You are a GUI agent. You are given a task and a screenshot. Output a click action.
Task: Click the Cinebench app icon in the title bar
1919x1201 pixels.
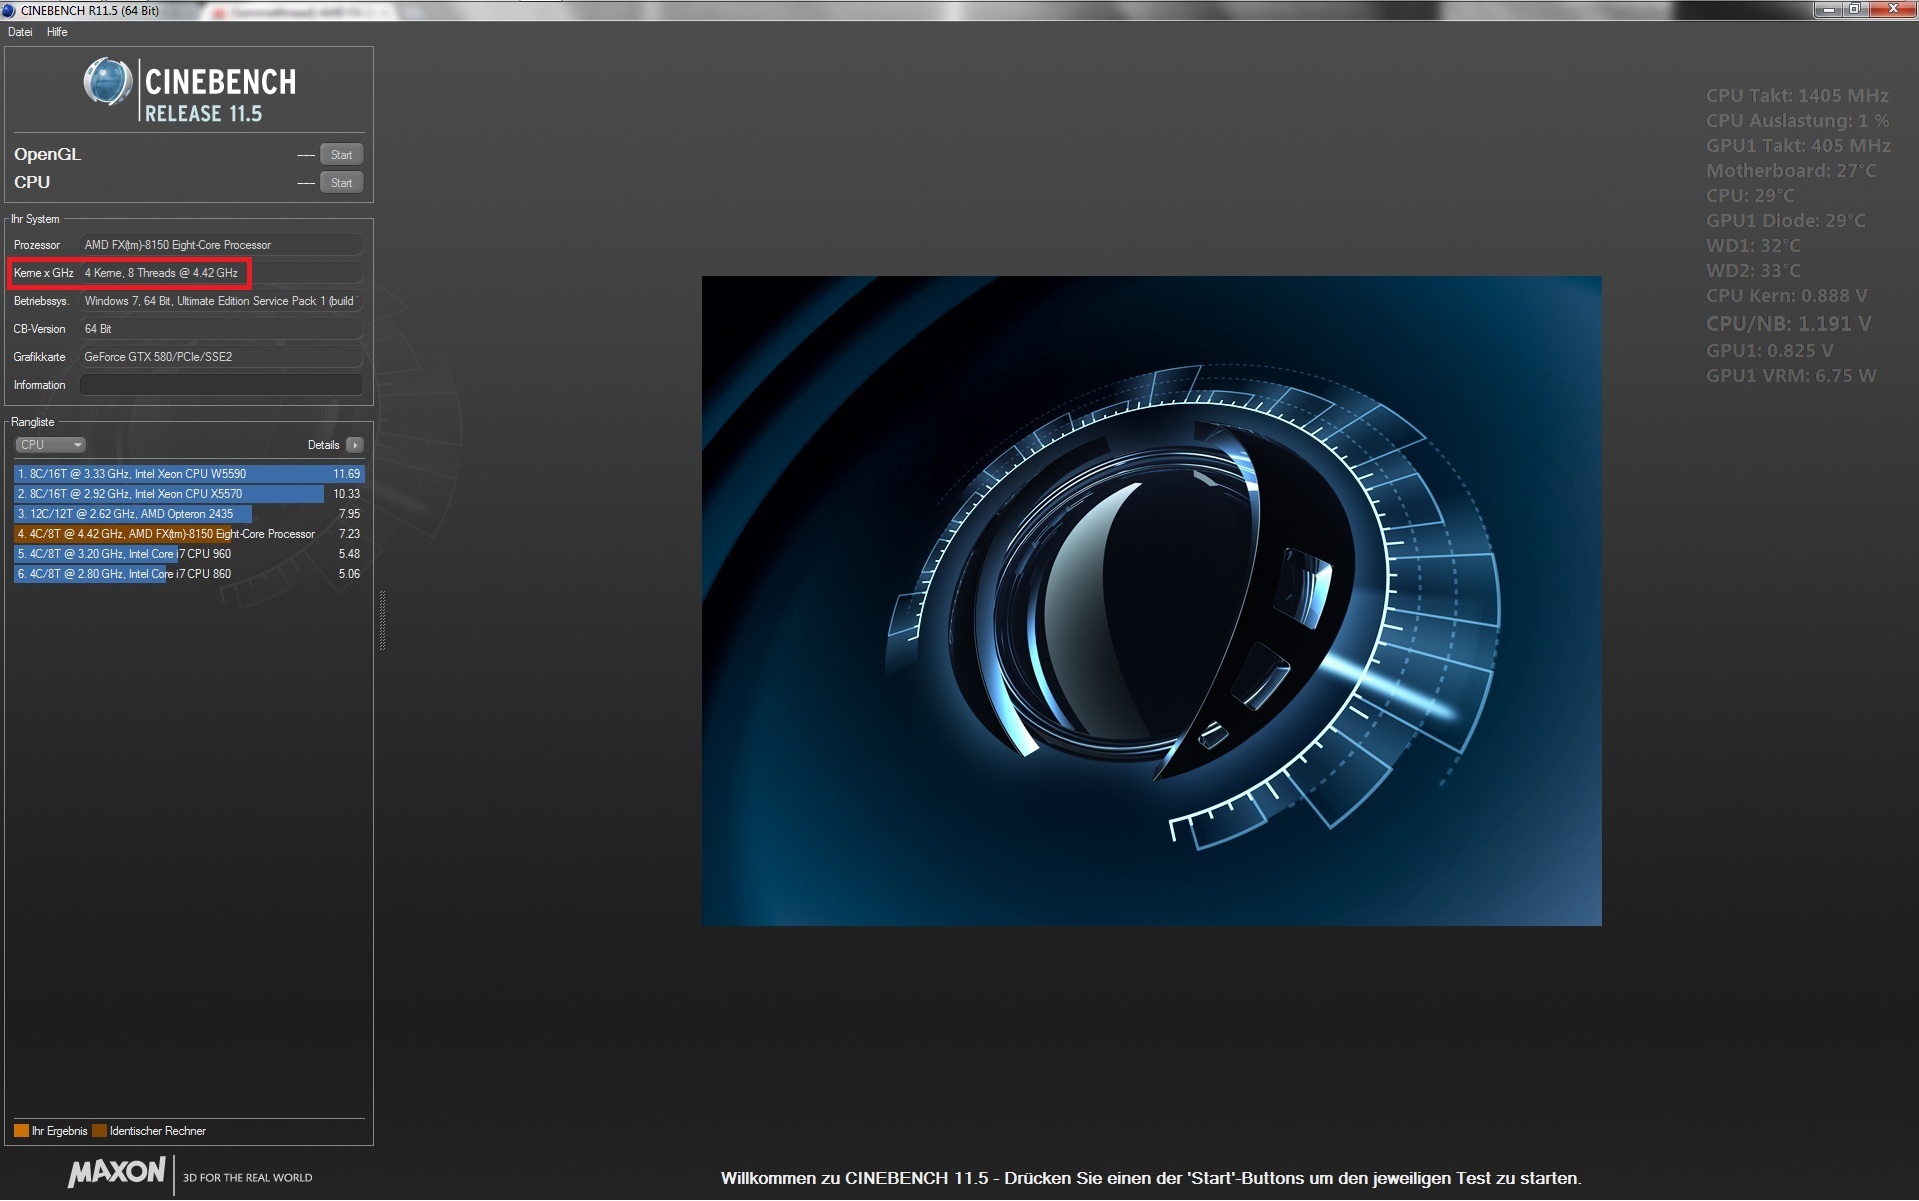click(x=9, y=10)
